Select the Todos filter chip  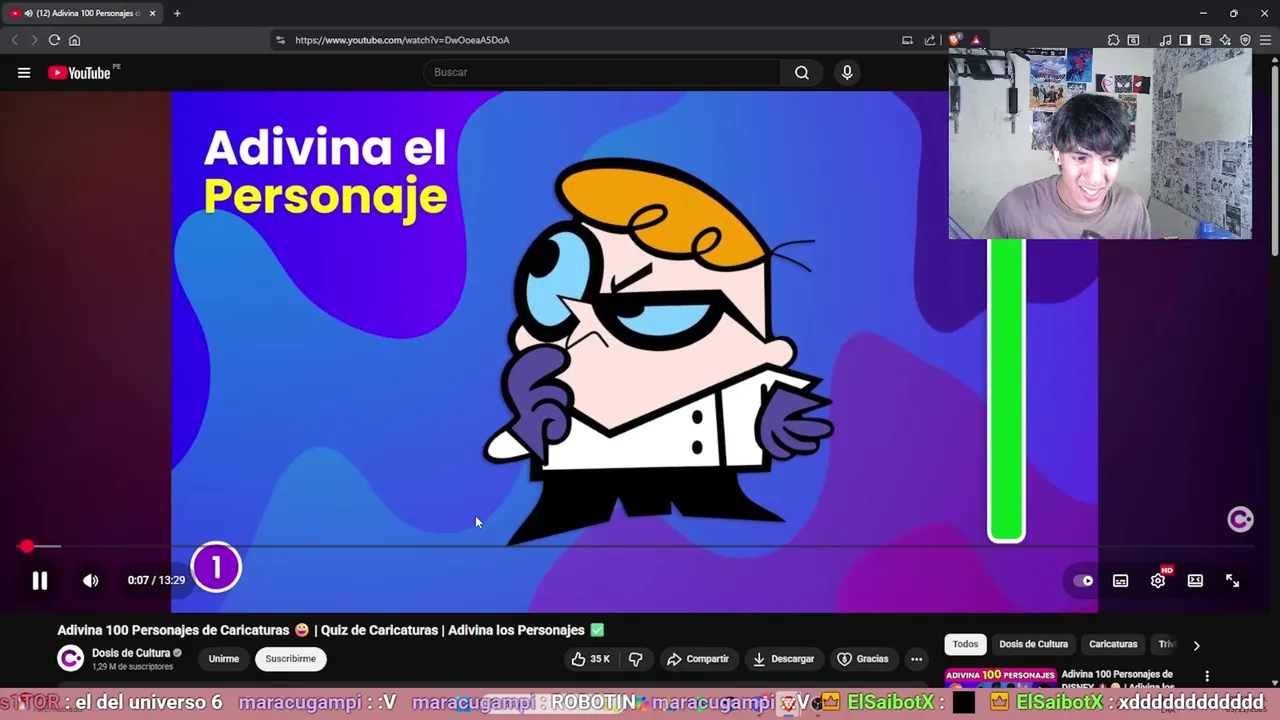click(965, 644)
